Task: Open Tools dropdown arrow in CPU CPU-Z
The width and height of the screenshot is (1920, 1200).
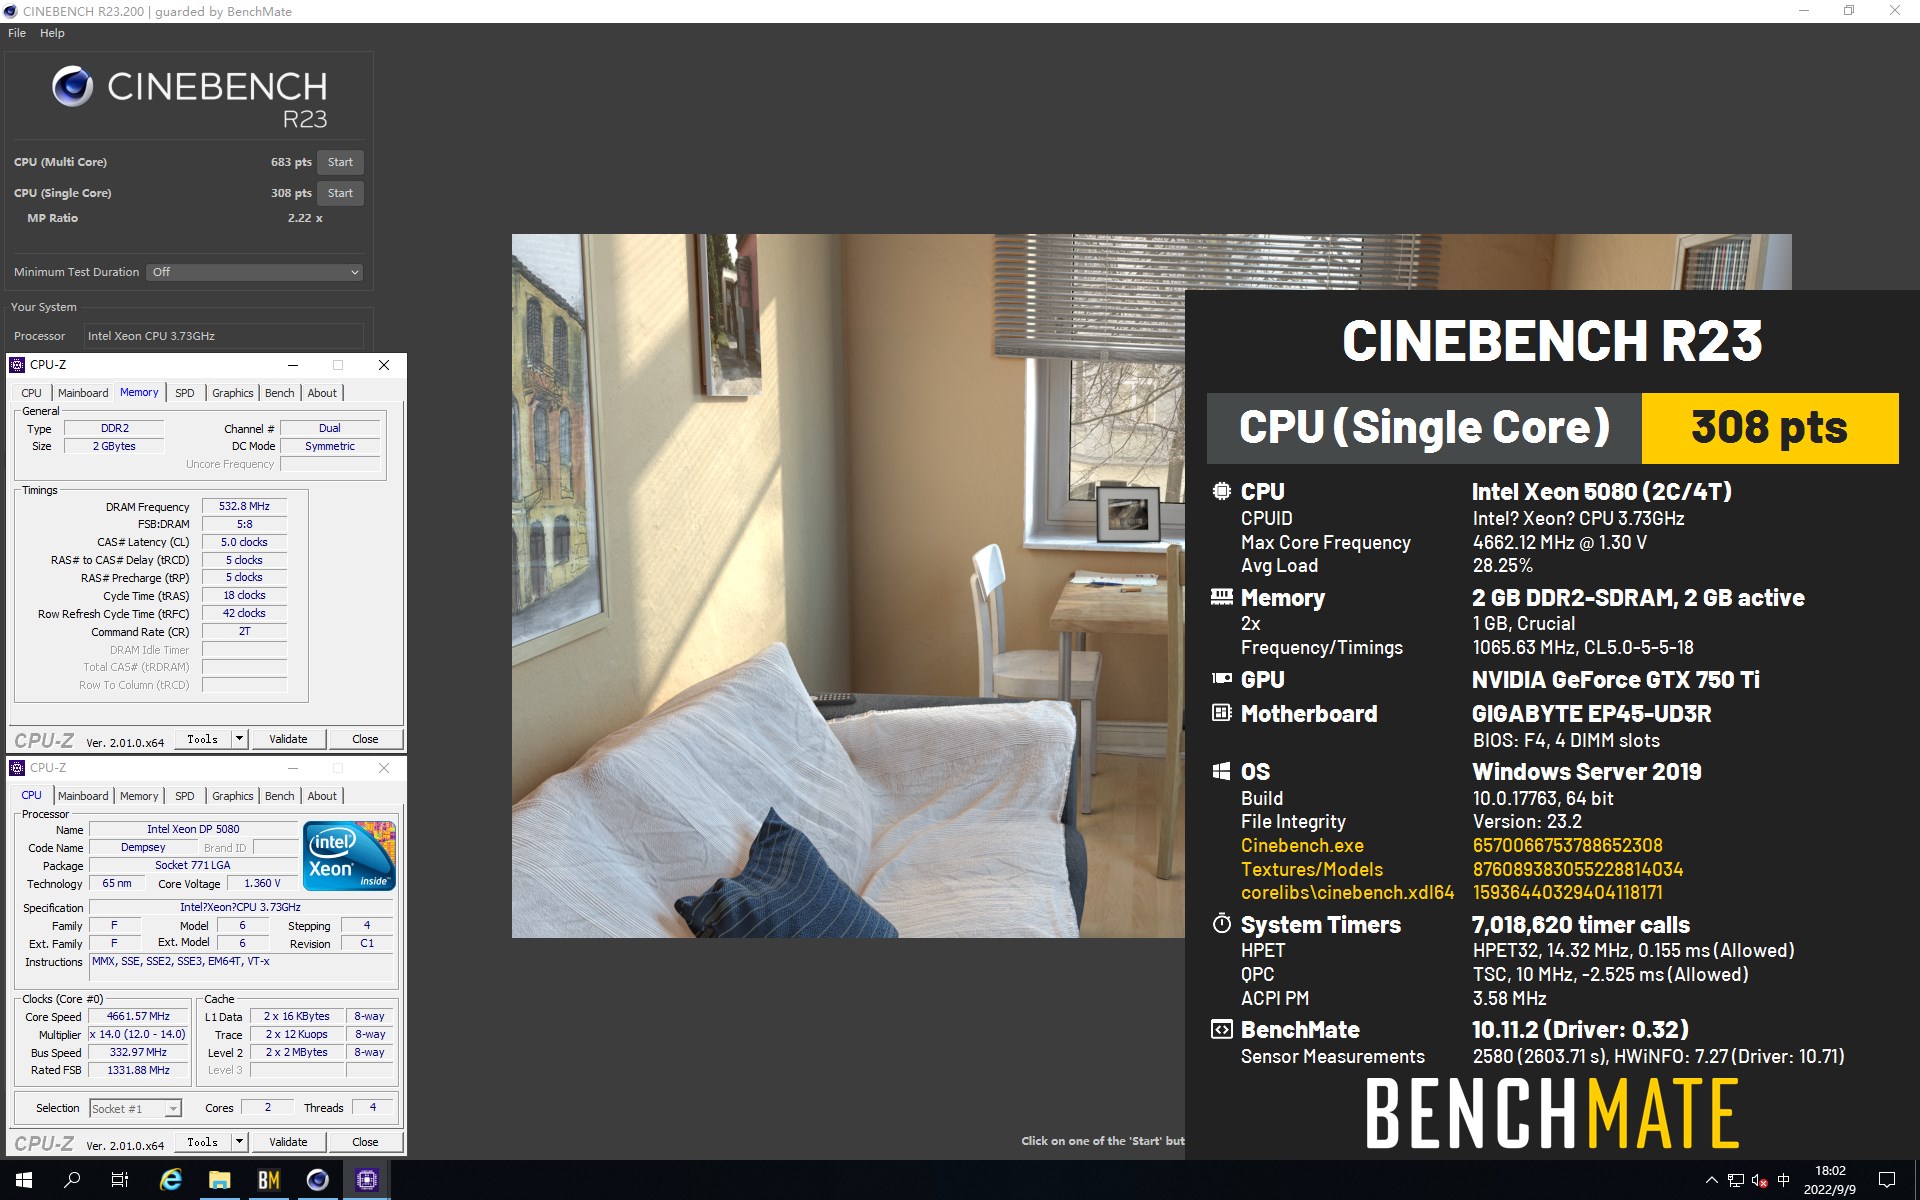Action: (239, 1142)
